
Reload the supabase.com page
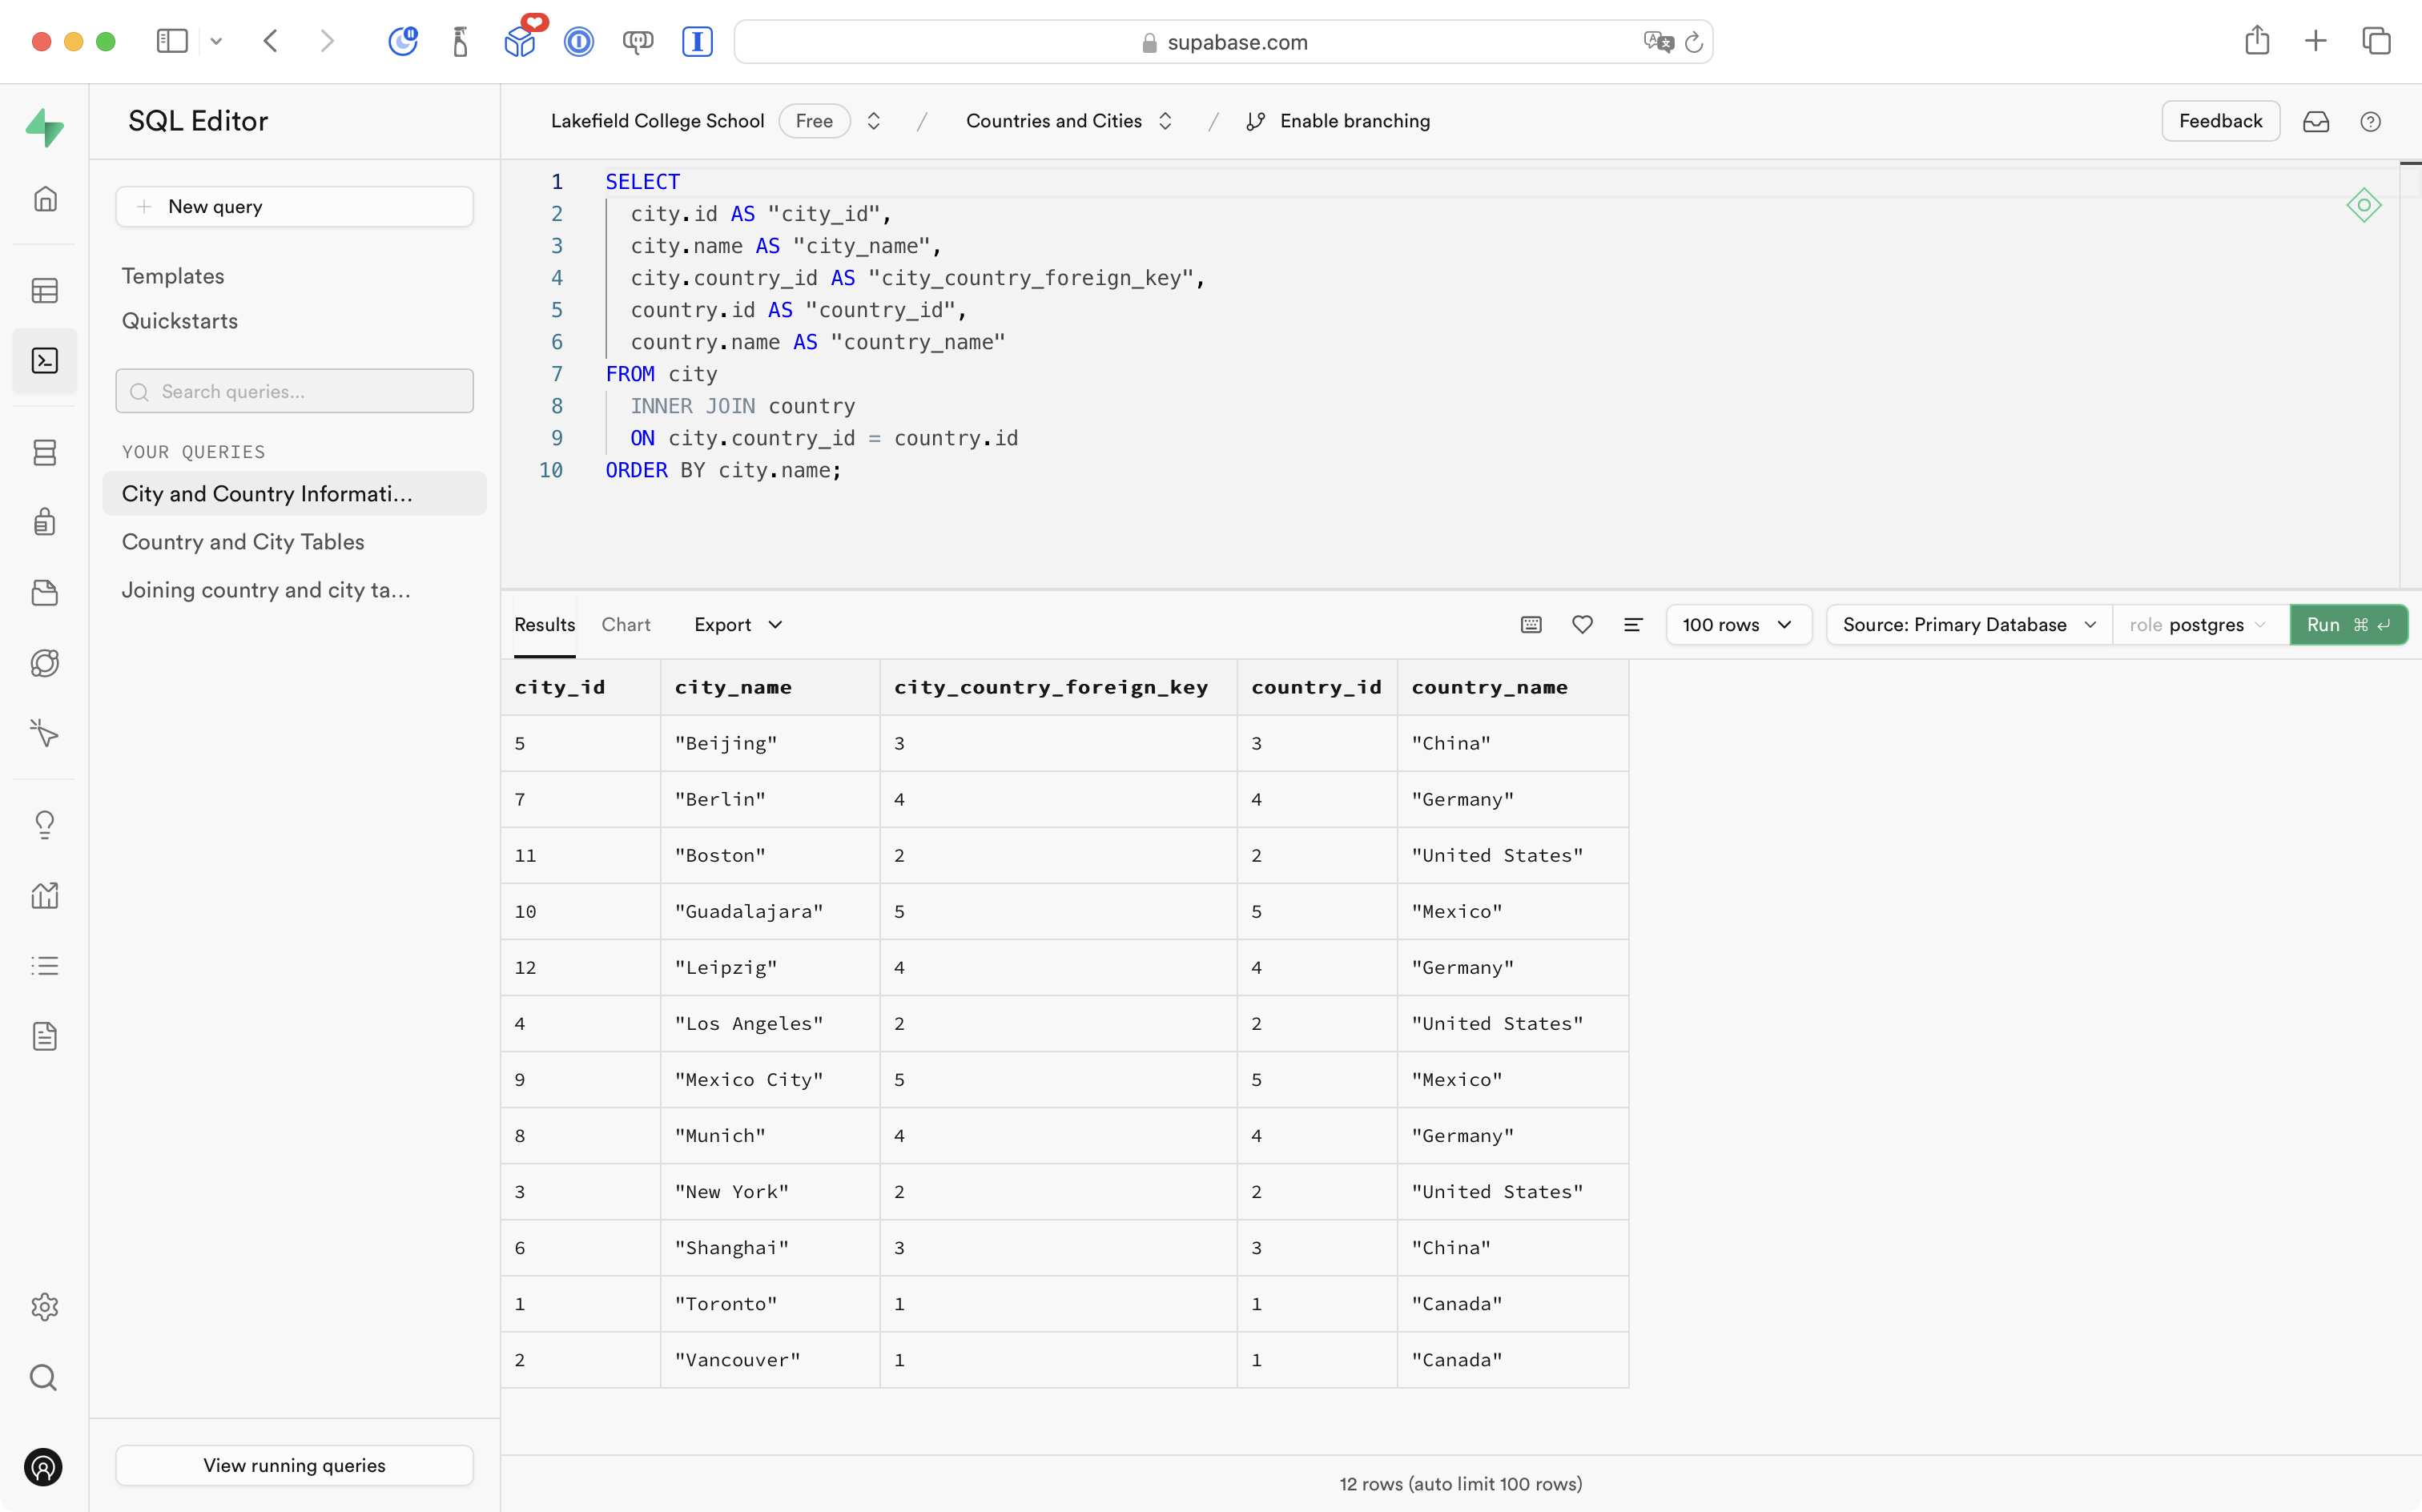pos(1694,42)
